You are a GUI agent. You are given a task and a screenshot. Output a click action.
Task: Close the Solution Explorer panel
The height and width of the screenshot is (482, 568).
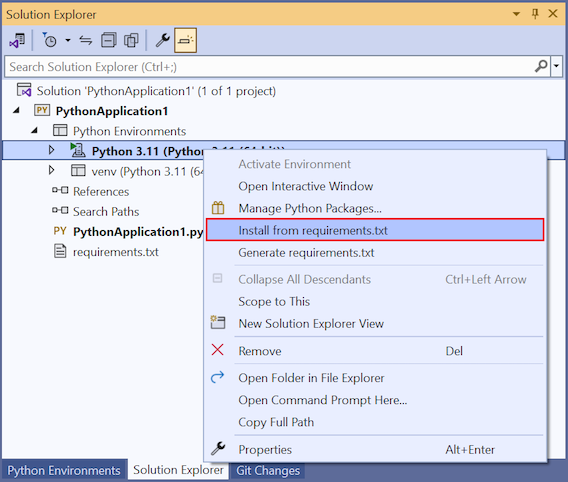point(553,14)
